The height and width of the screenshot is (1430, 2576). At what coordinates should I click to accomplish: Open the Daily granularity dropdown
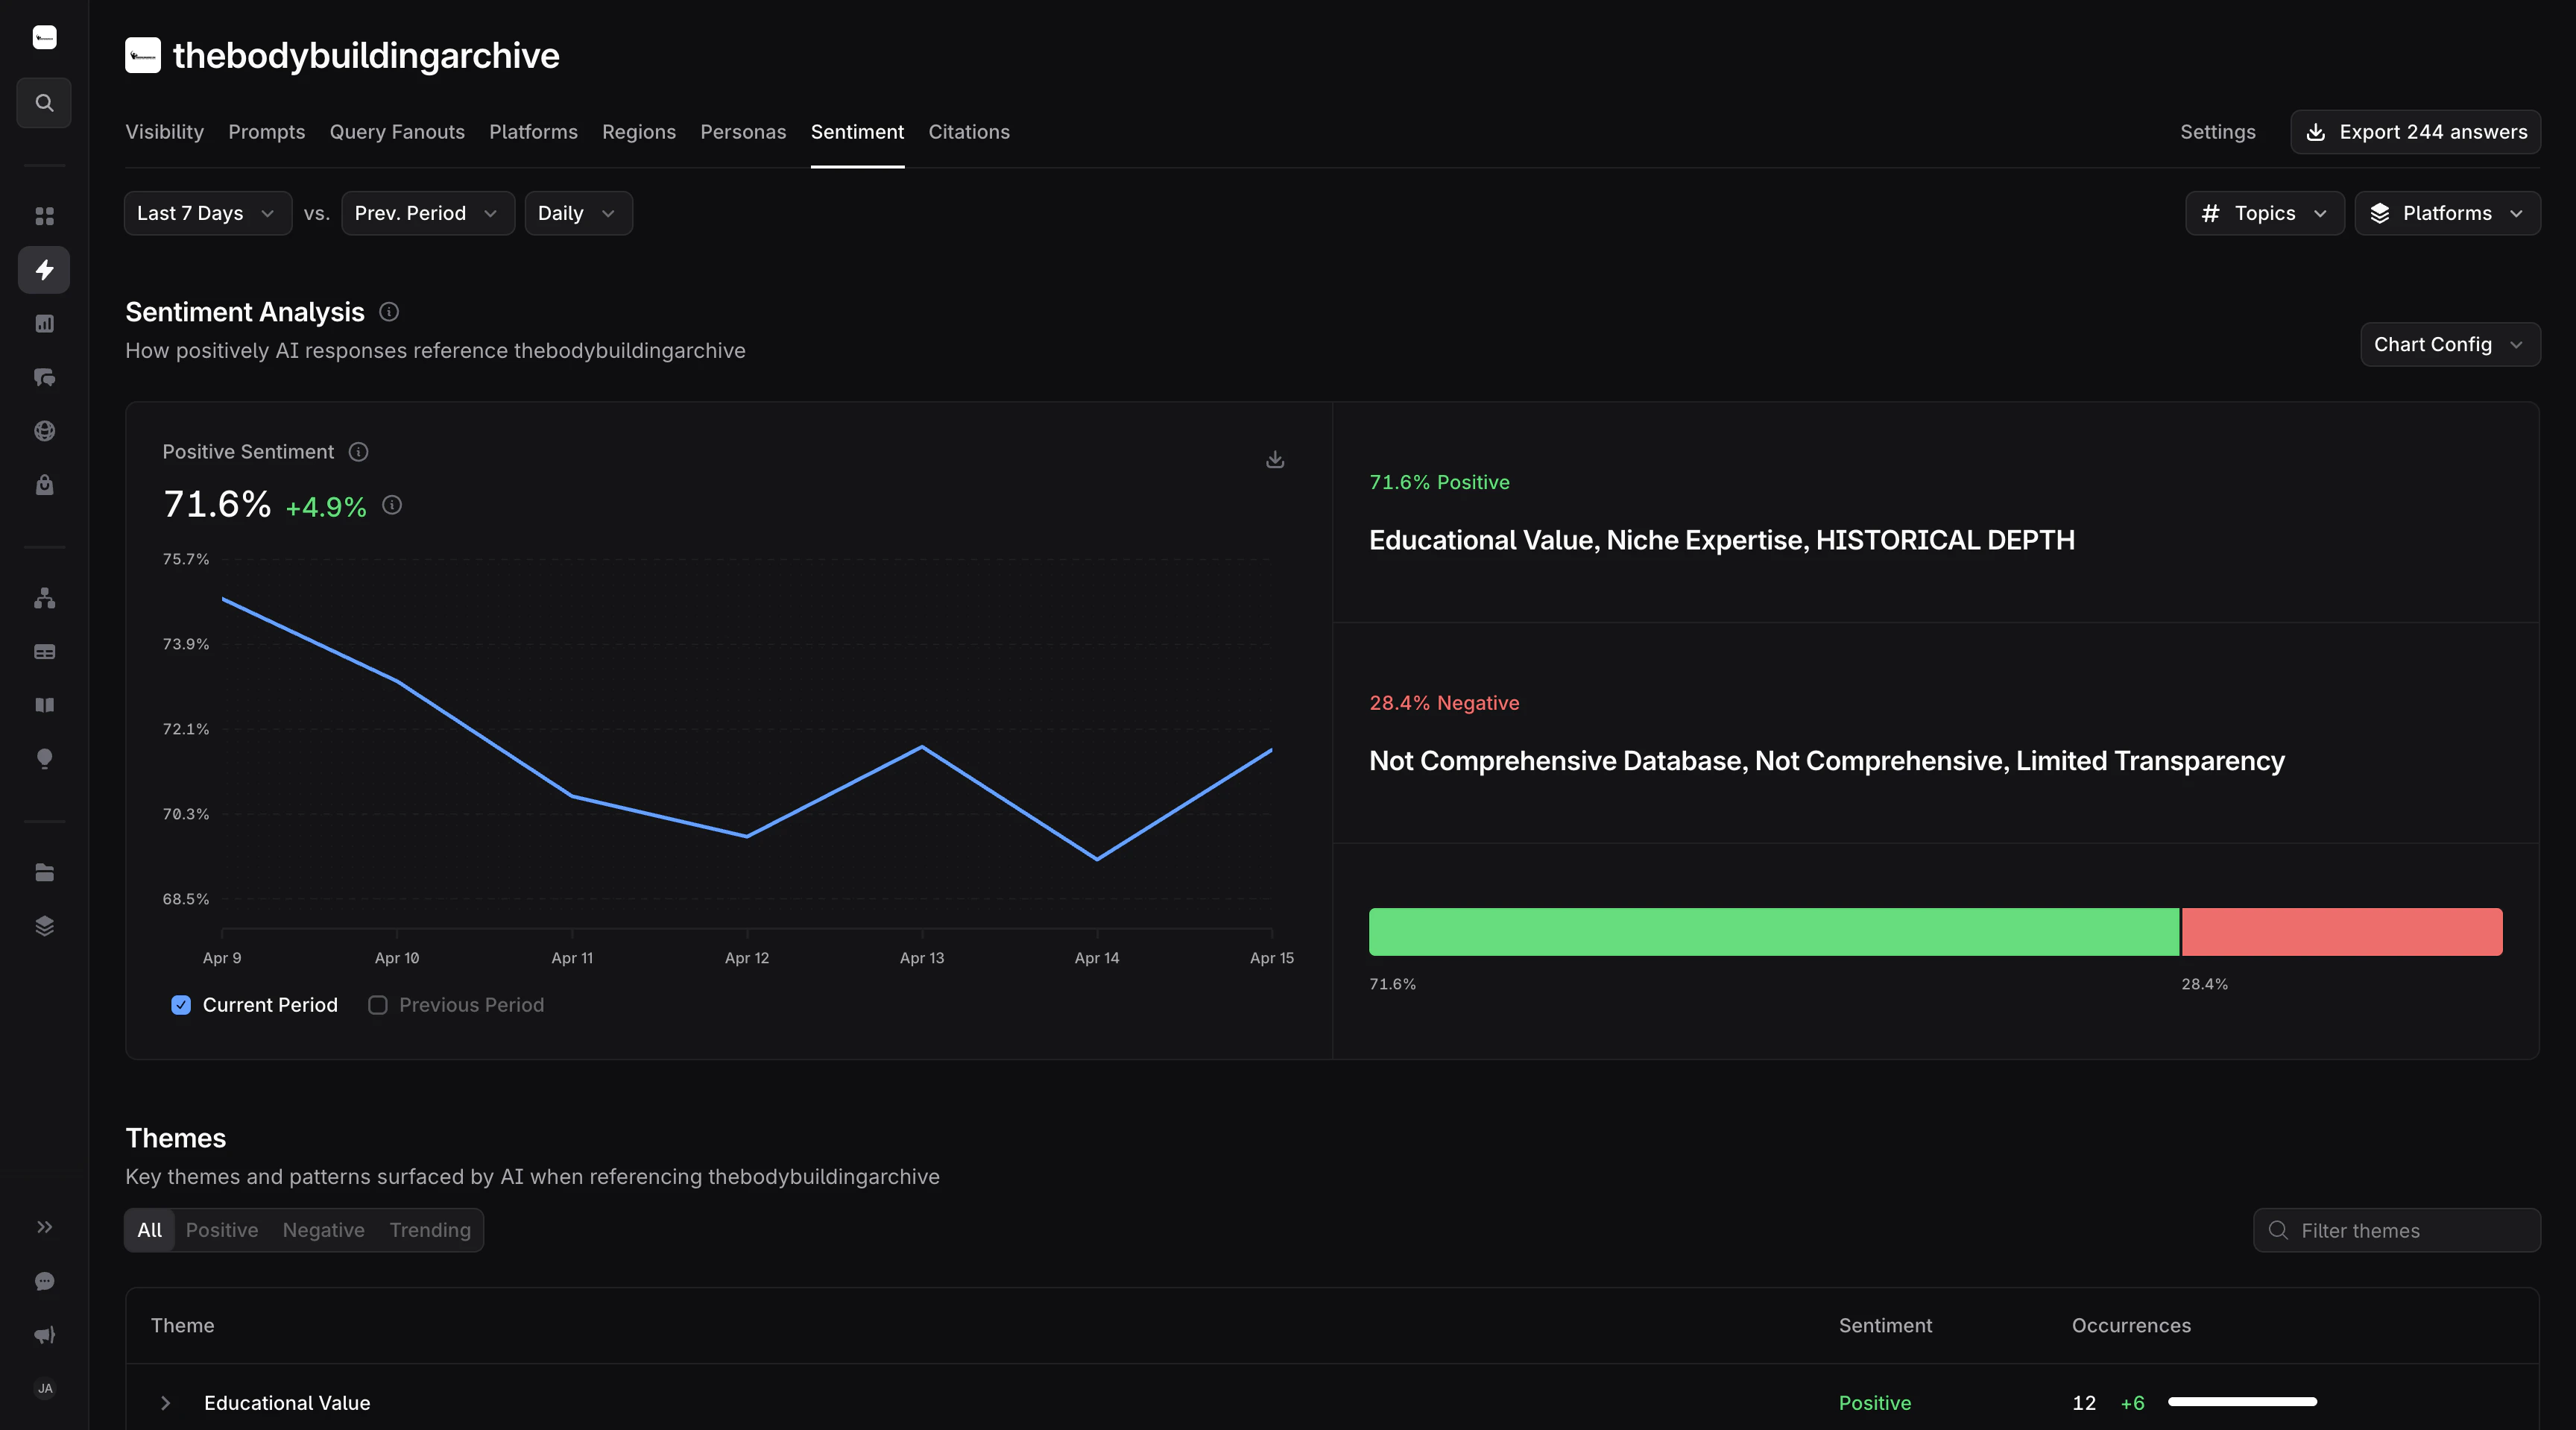[578, 213]
